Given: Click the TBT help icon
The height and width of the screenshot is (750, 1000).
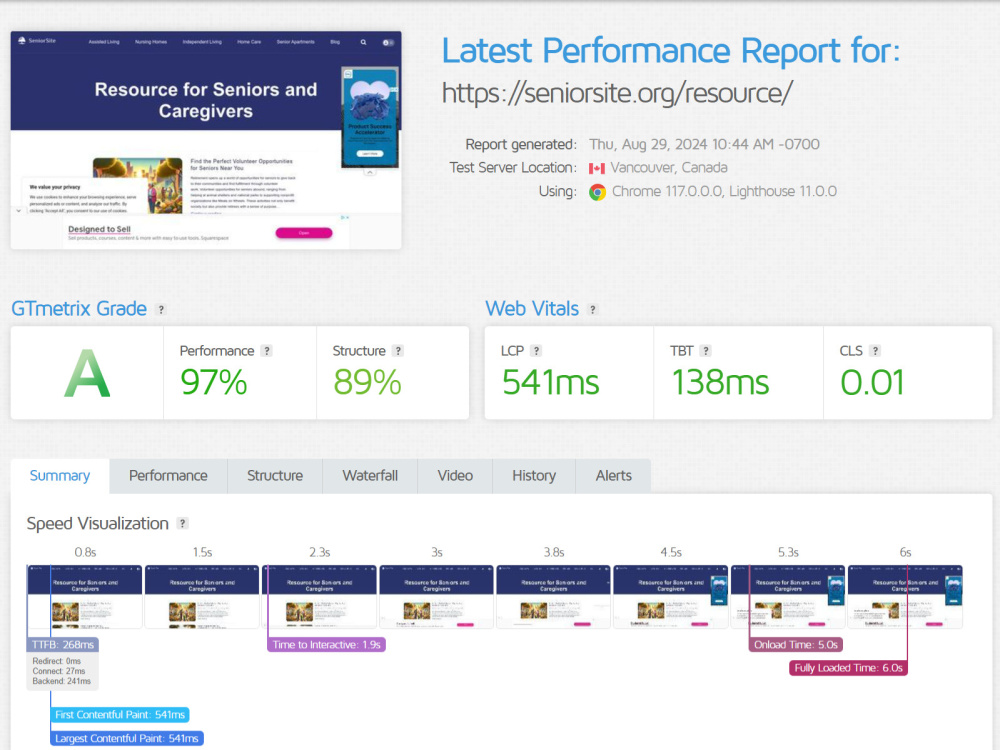Looking at the screenshot, I should [x=705, y=351].
